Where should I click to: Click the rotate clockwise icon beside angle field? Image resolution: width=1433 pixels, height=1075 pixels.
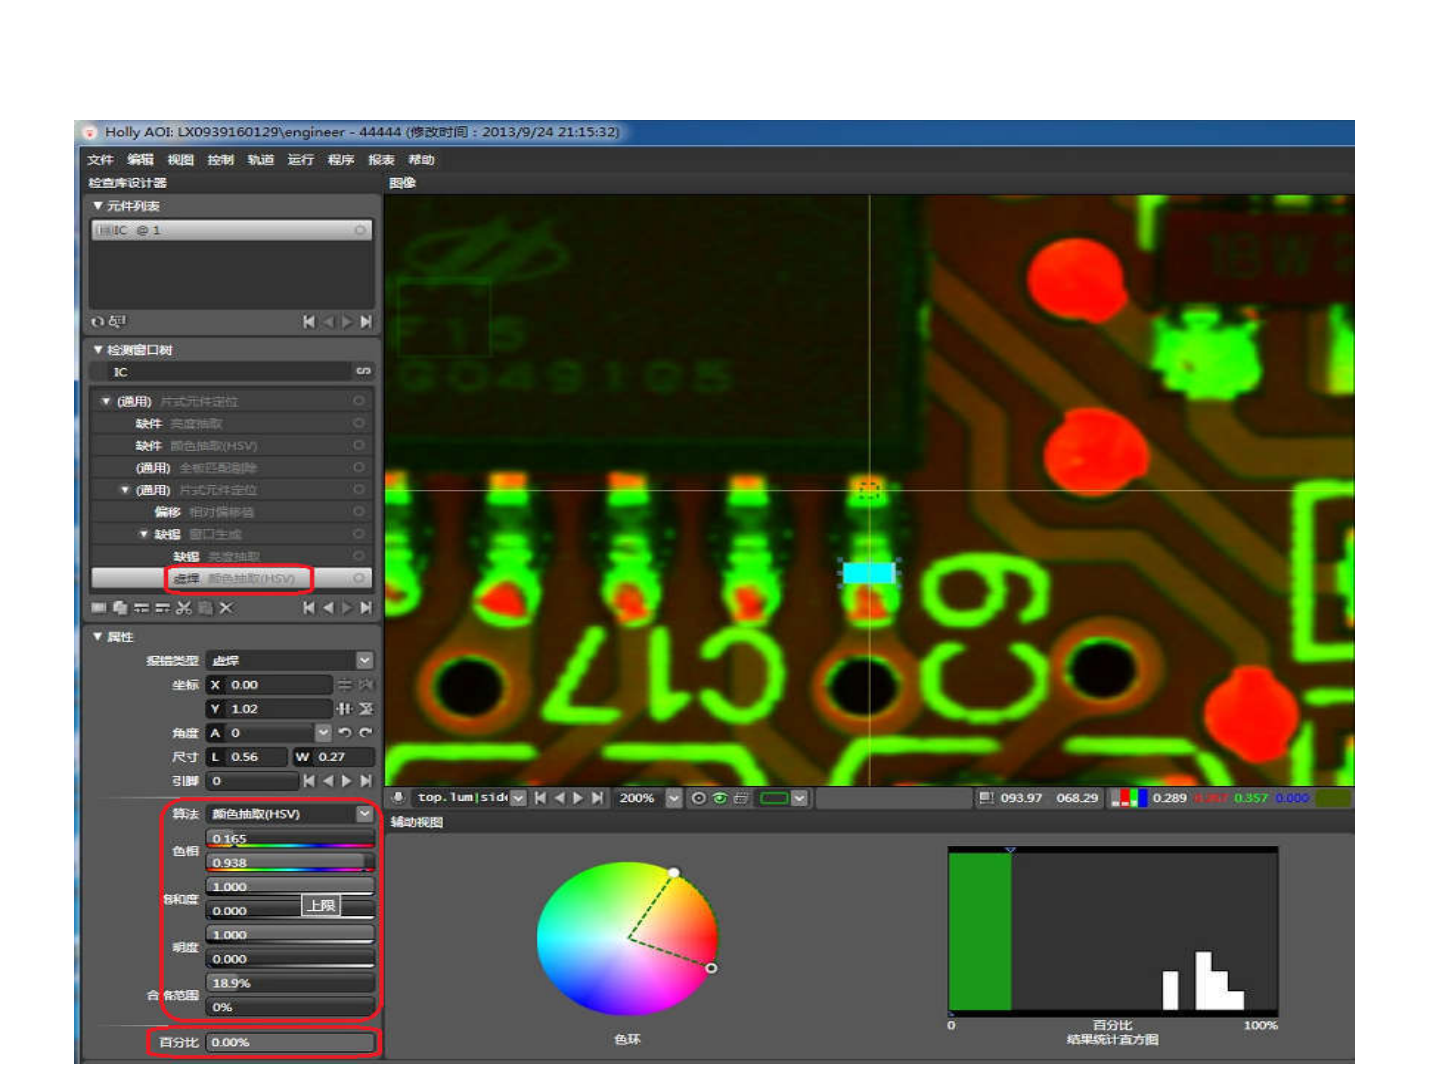[365, 733]
